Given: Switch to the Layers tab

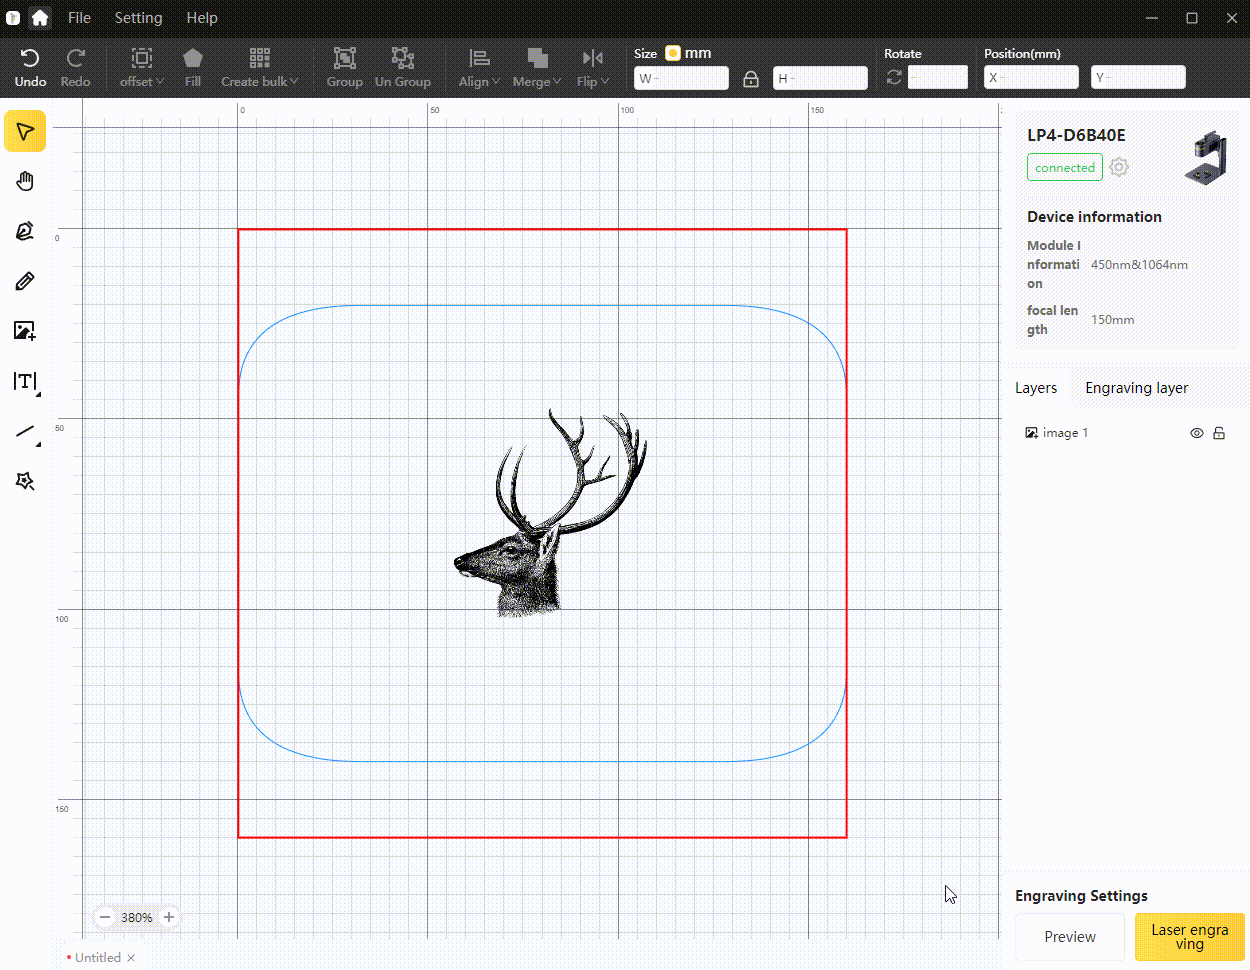Looking at the screenshot, I should (1036, 388).
